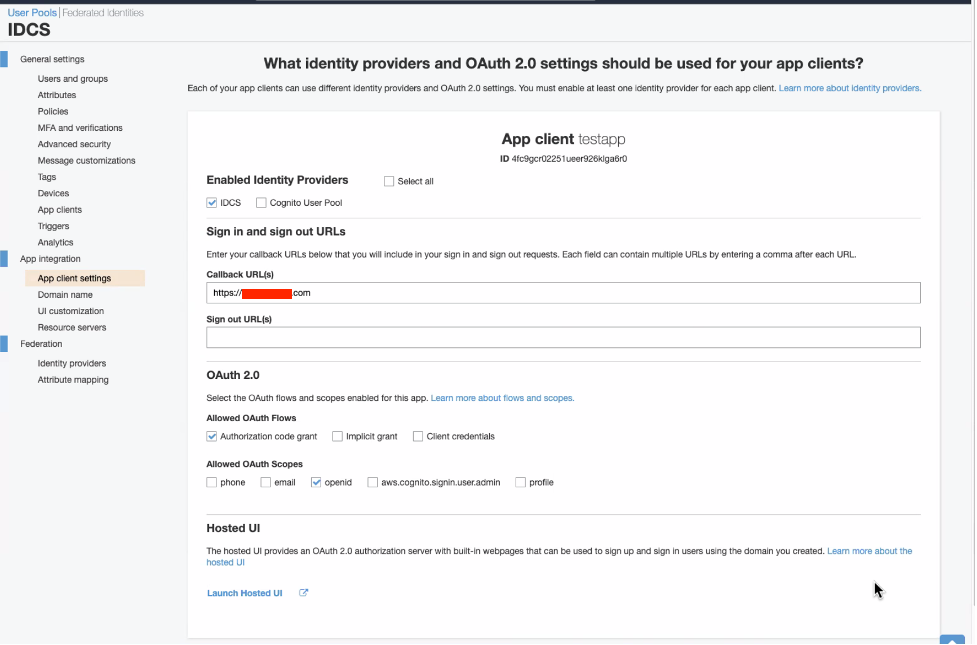Click external link icon beside Launch Hosted UI
Screen dimensions: 977x645
tap(304, 593)
